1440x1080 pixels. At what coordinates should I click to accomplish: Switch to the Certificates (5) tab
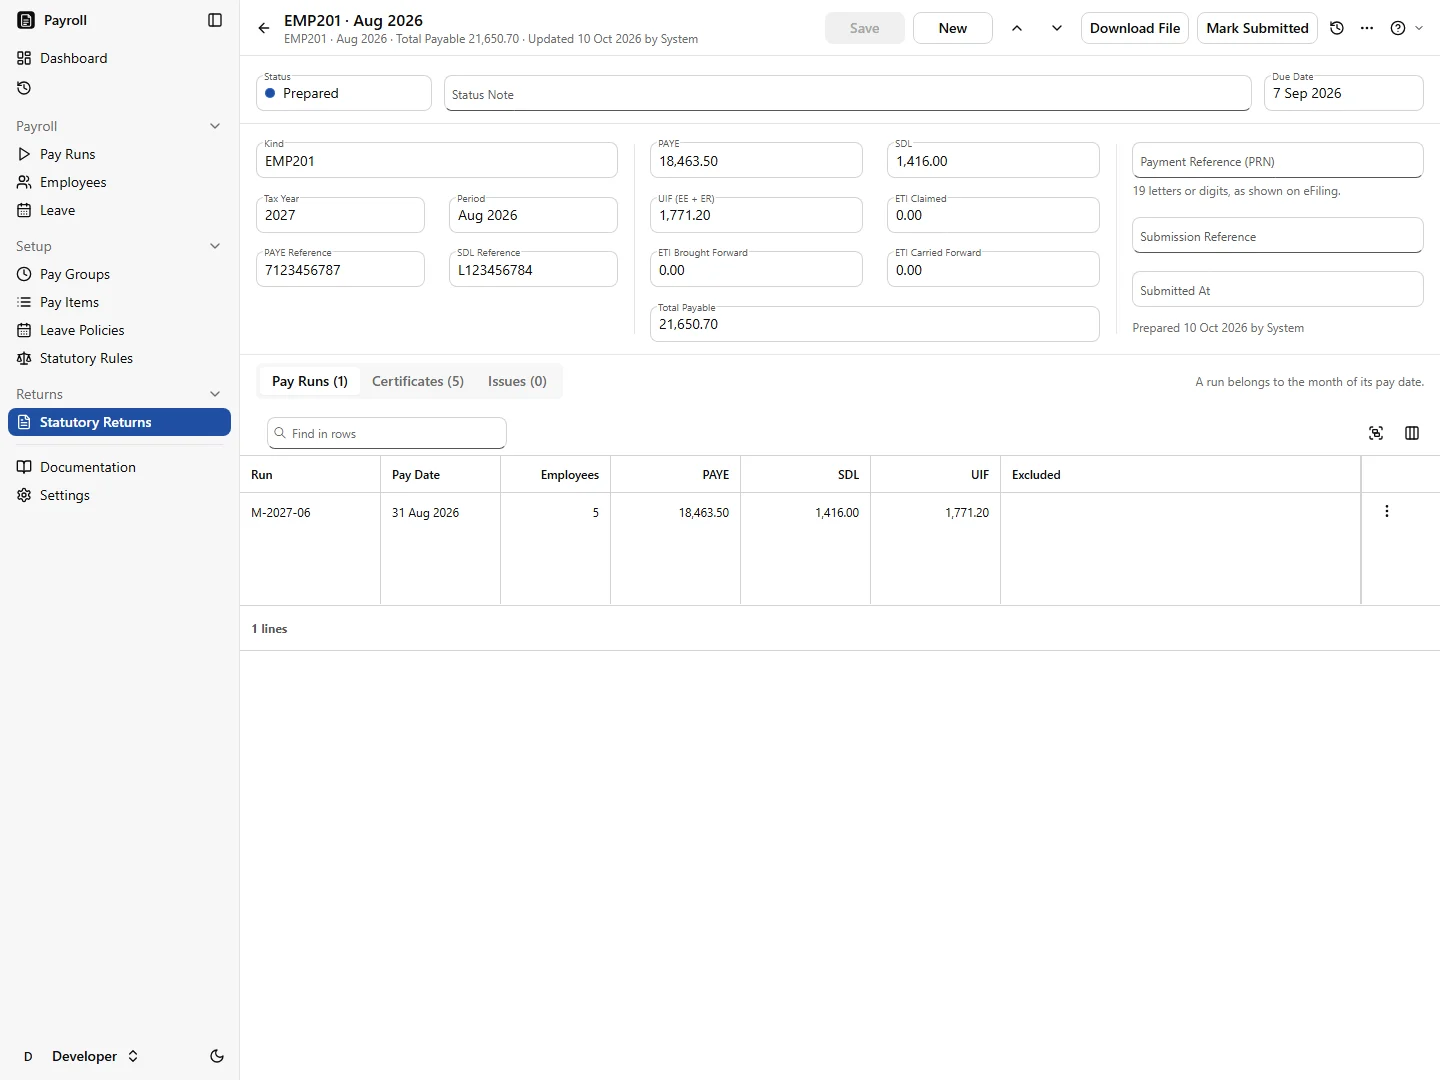[418, 381]
